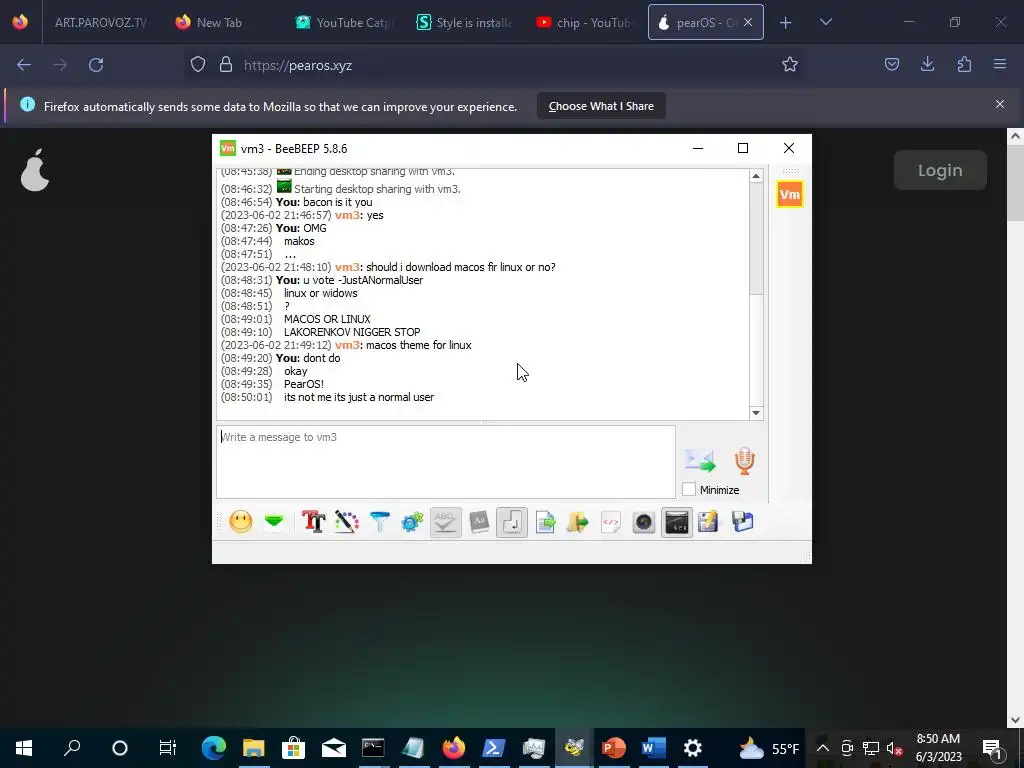Click the pearos.xyz URL address bar
This screenshot has width=1024, height=768.
pyautogui.click(x=496, y=65)
